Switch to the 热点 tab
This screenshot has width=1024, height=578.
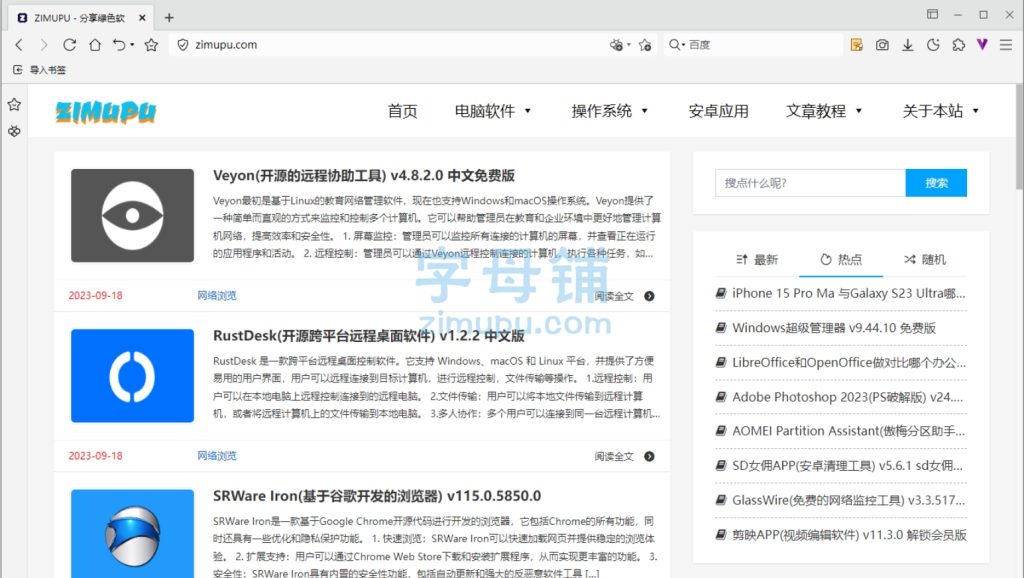841,259
